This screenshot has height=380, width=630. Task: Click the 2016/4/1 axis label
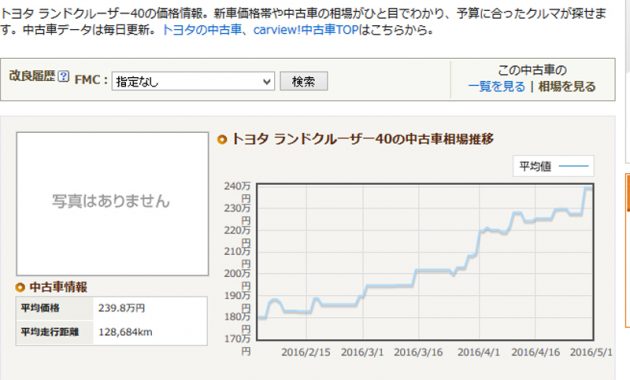(x=479, y=352)
